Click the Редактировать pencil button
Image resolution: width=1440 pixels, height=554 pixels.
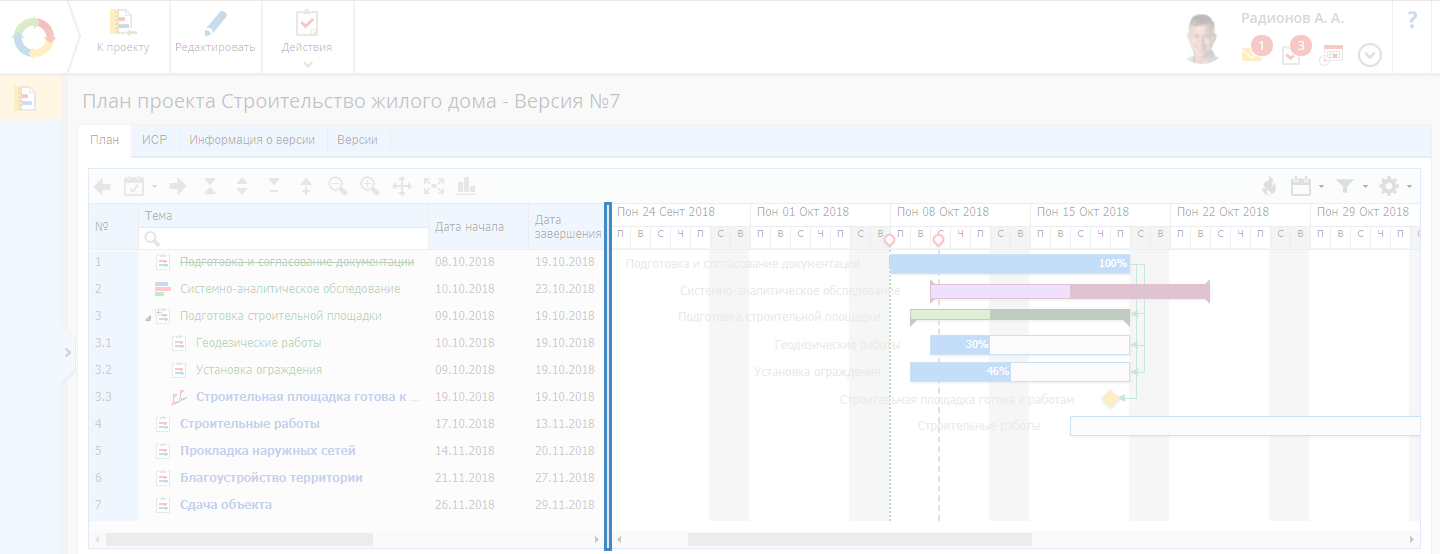pos(215,37)
